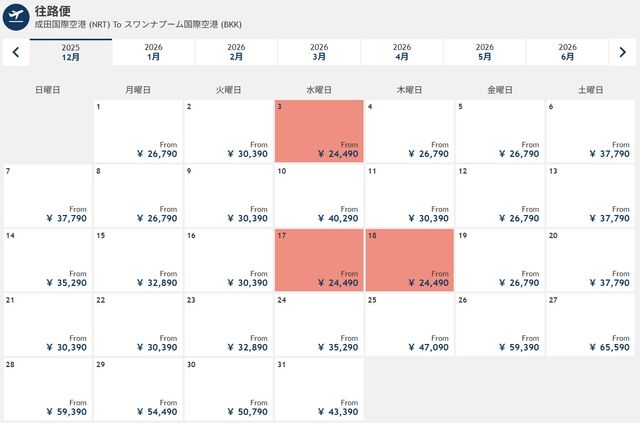Choose December 10 fare ¥40,290
Image resolution: width=640 pixels, height=423 pixels.
coord(318,194)
